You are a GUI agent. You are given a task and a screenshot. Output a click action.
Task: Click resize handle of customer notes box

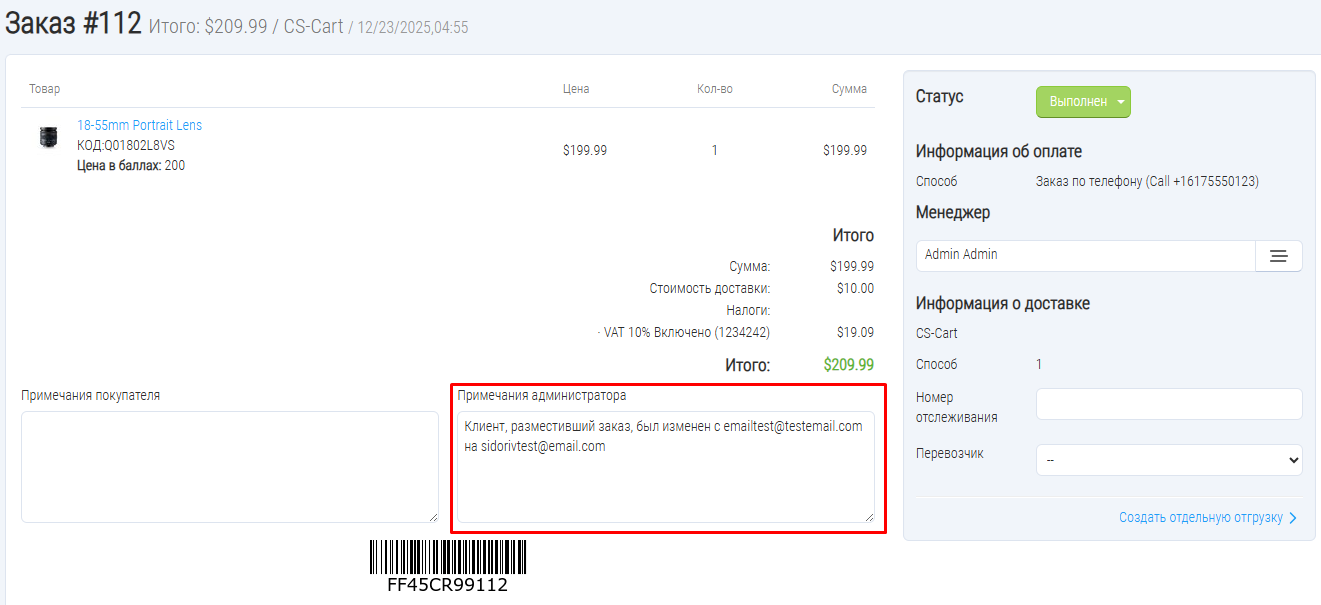pos(433,517)
